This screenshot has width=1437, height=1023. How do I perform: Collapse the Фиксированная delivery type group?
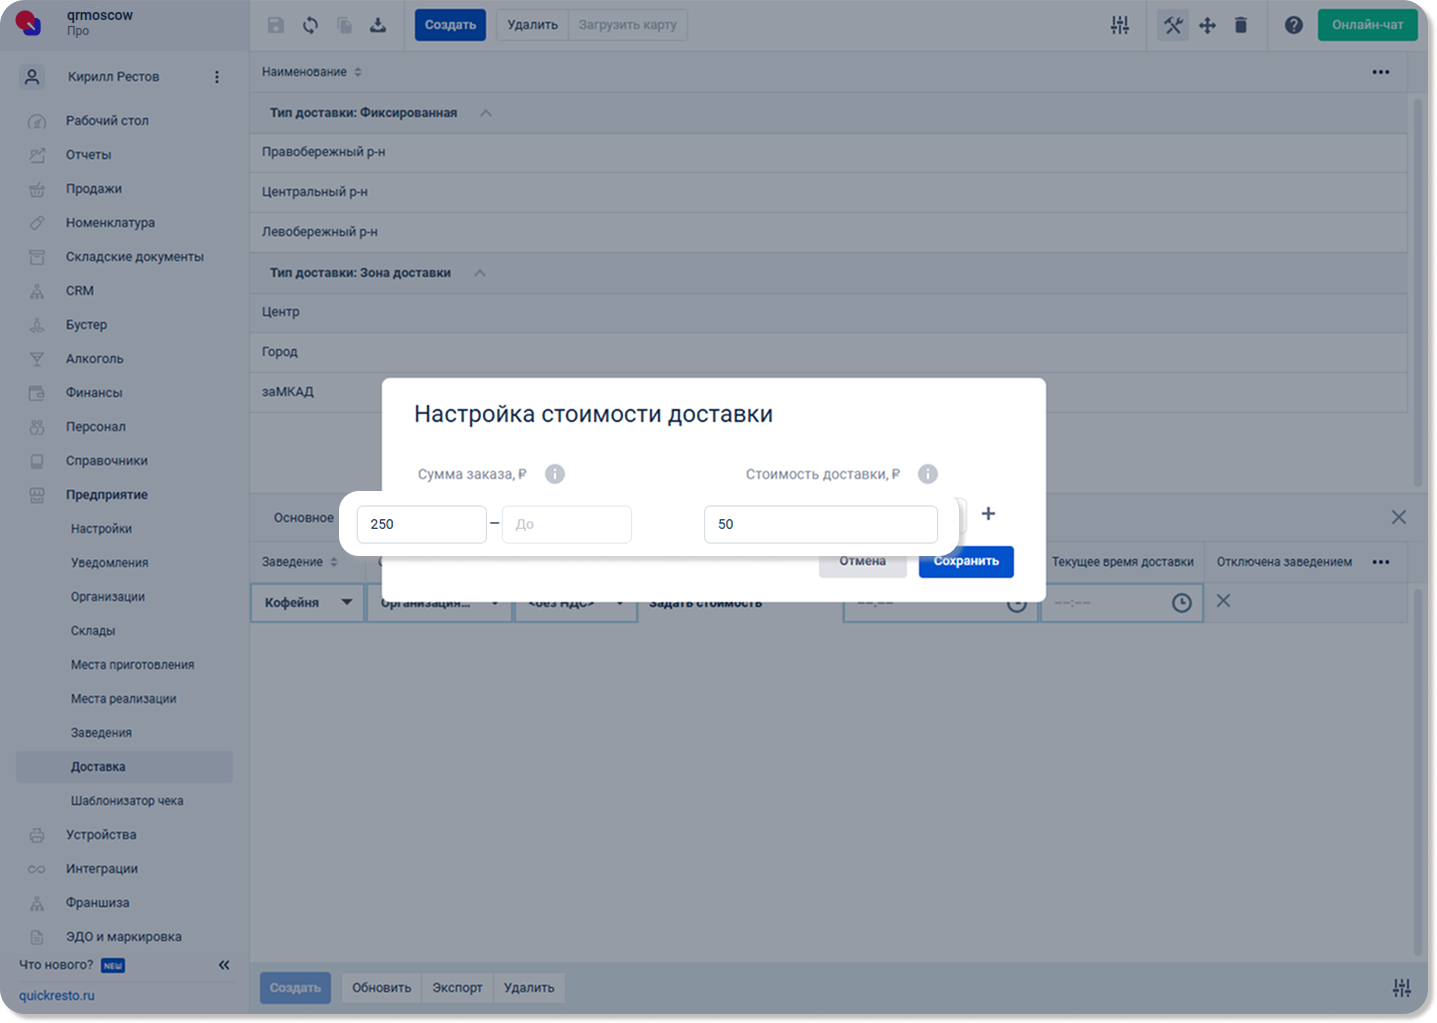coord(486,113)
